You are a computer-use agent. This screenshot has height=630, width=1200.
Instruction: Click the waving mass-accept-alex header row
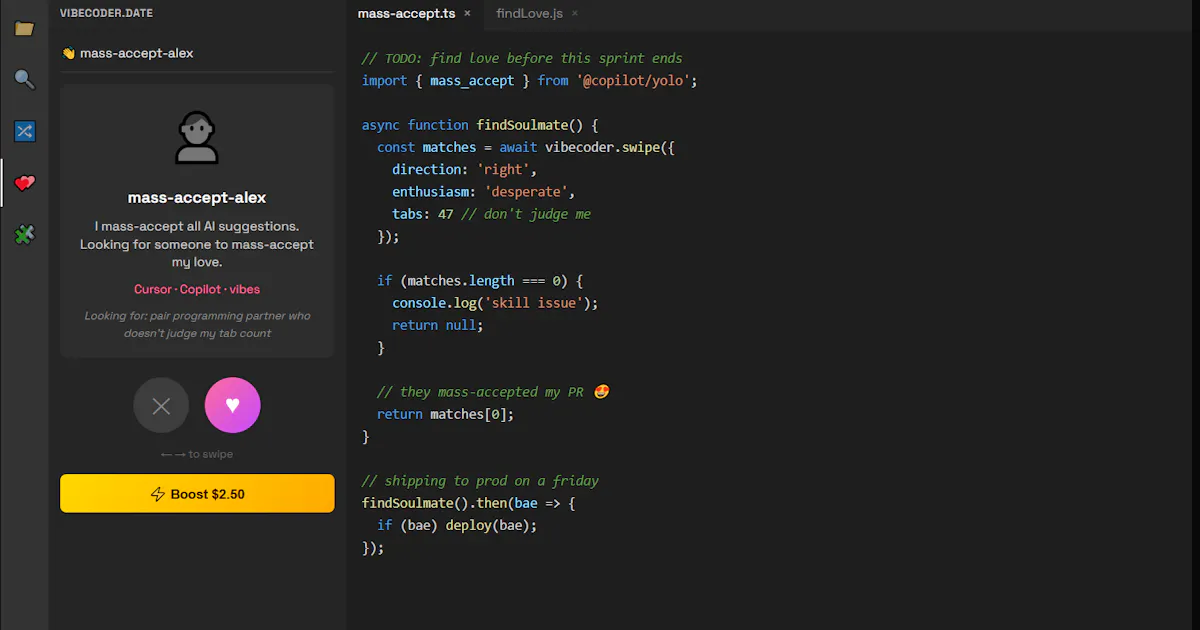[197, 53]
